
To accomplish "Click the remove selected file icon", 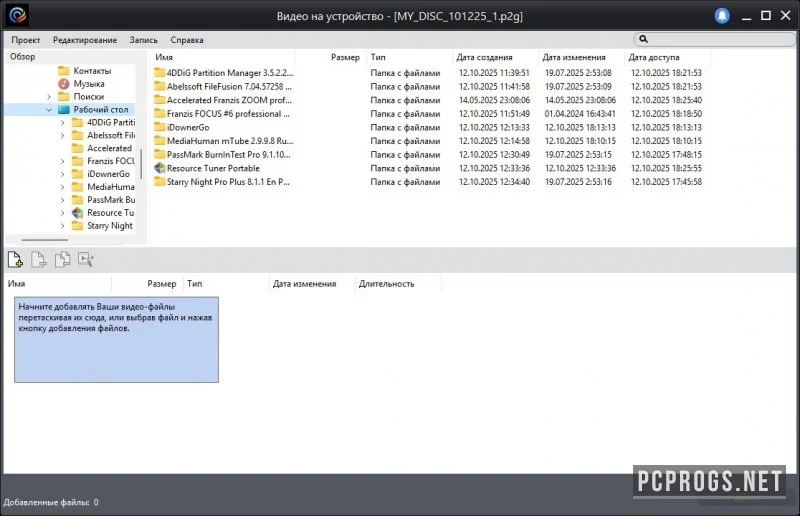I will (x=39, y=260).
